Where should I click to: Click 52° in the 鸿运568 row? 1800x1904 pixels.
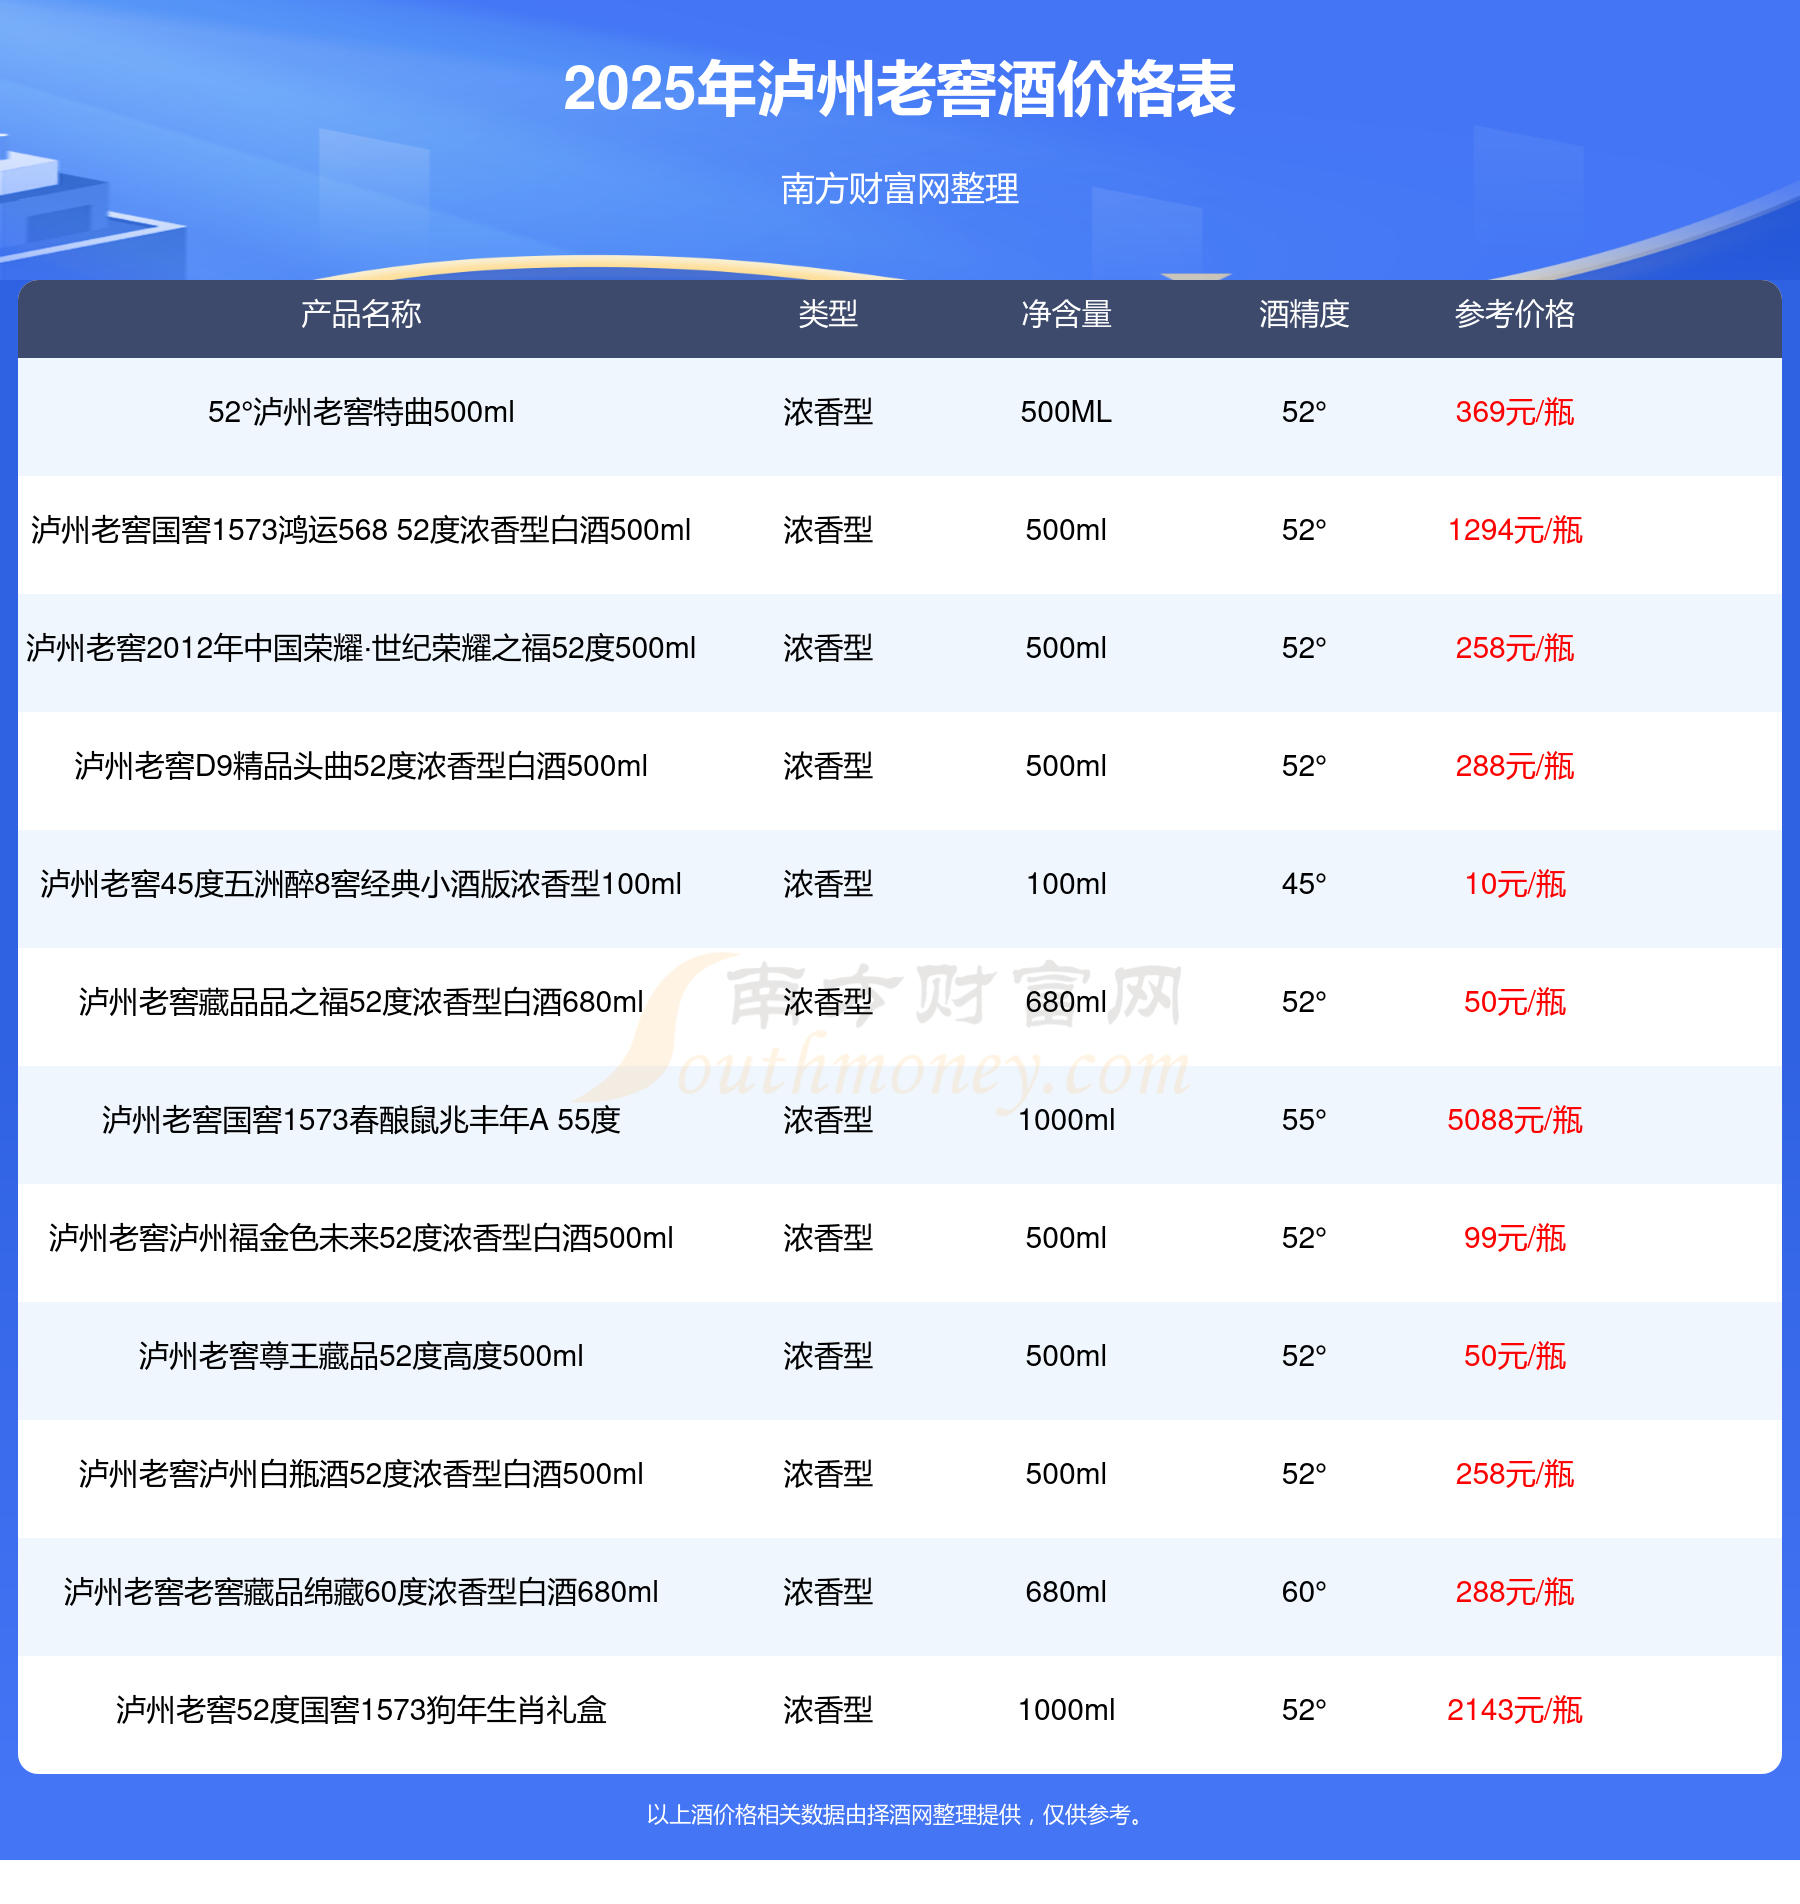(1304, 530)
